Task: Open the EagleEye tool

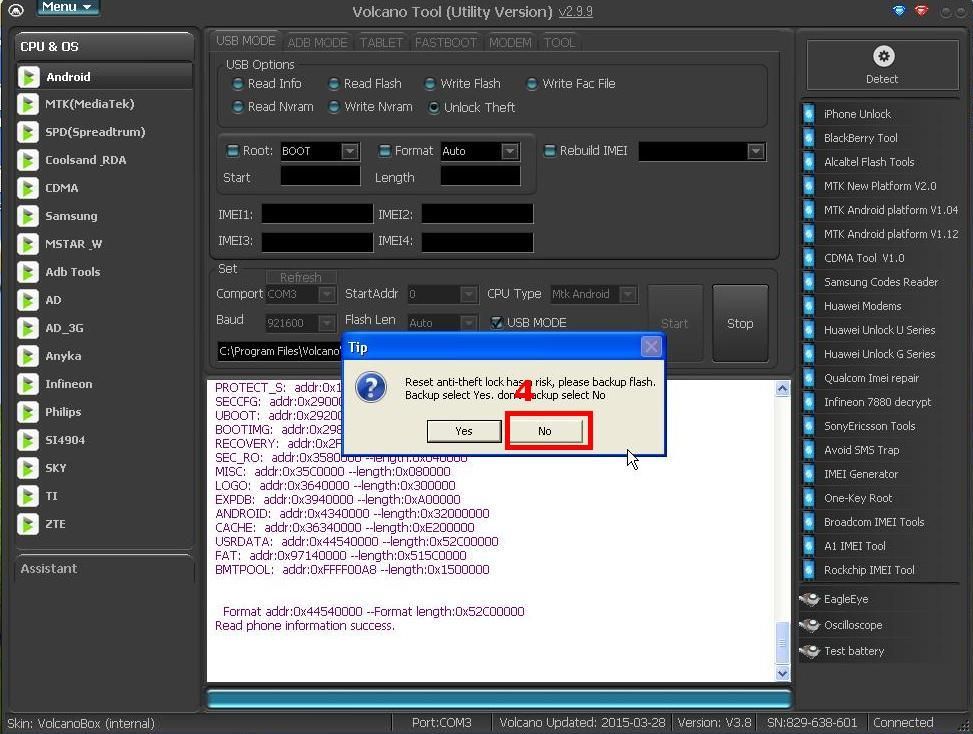Action: pos(810,599)
